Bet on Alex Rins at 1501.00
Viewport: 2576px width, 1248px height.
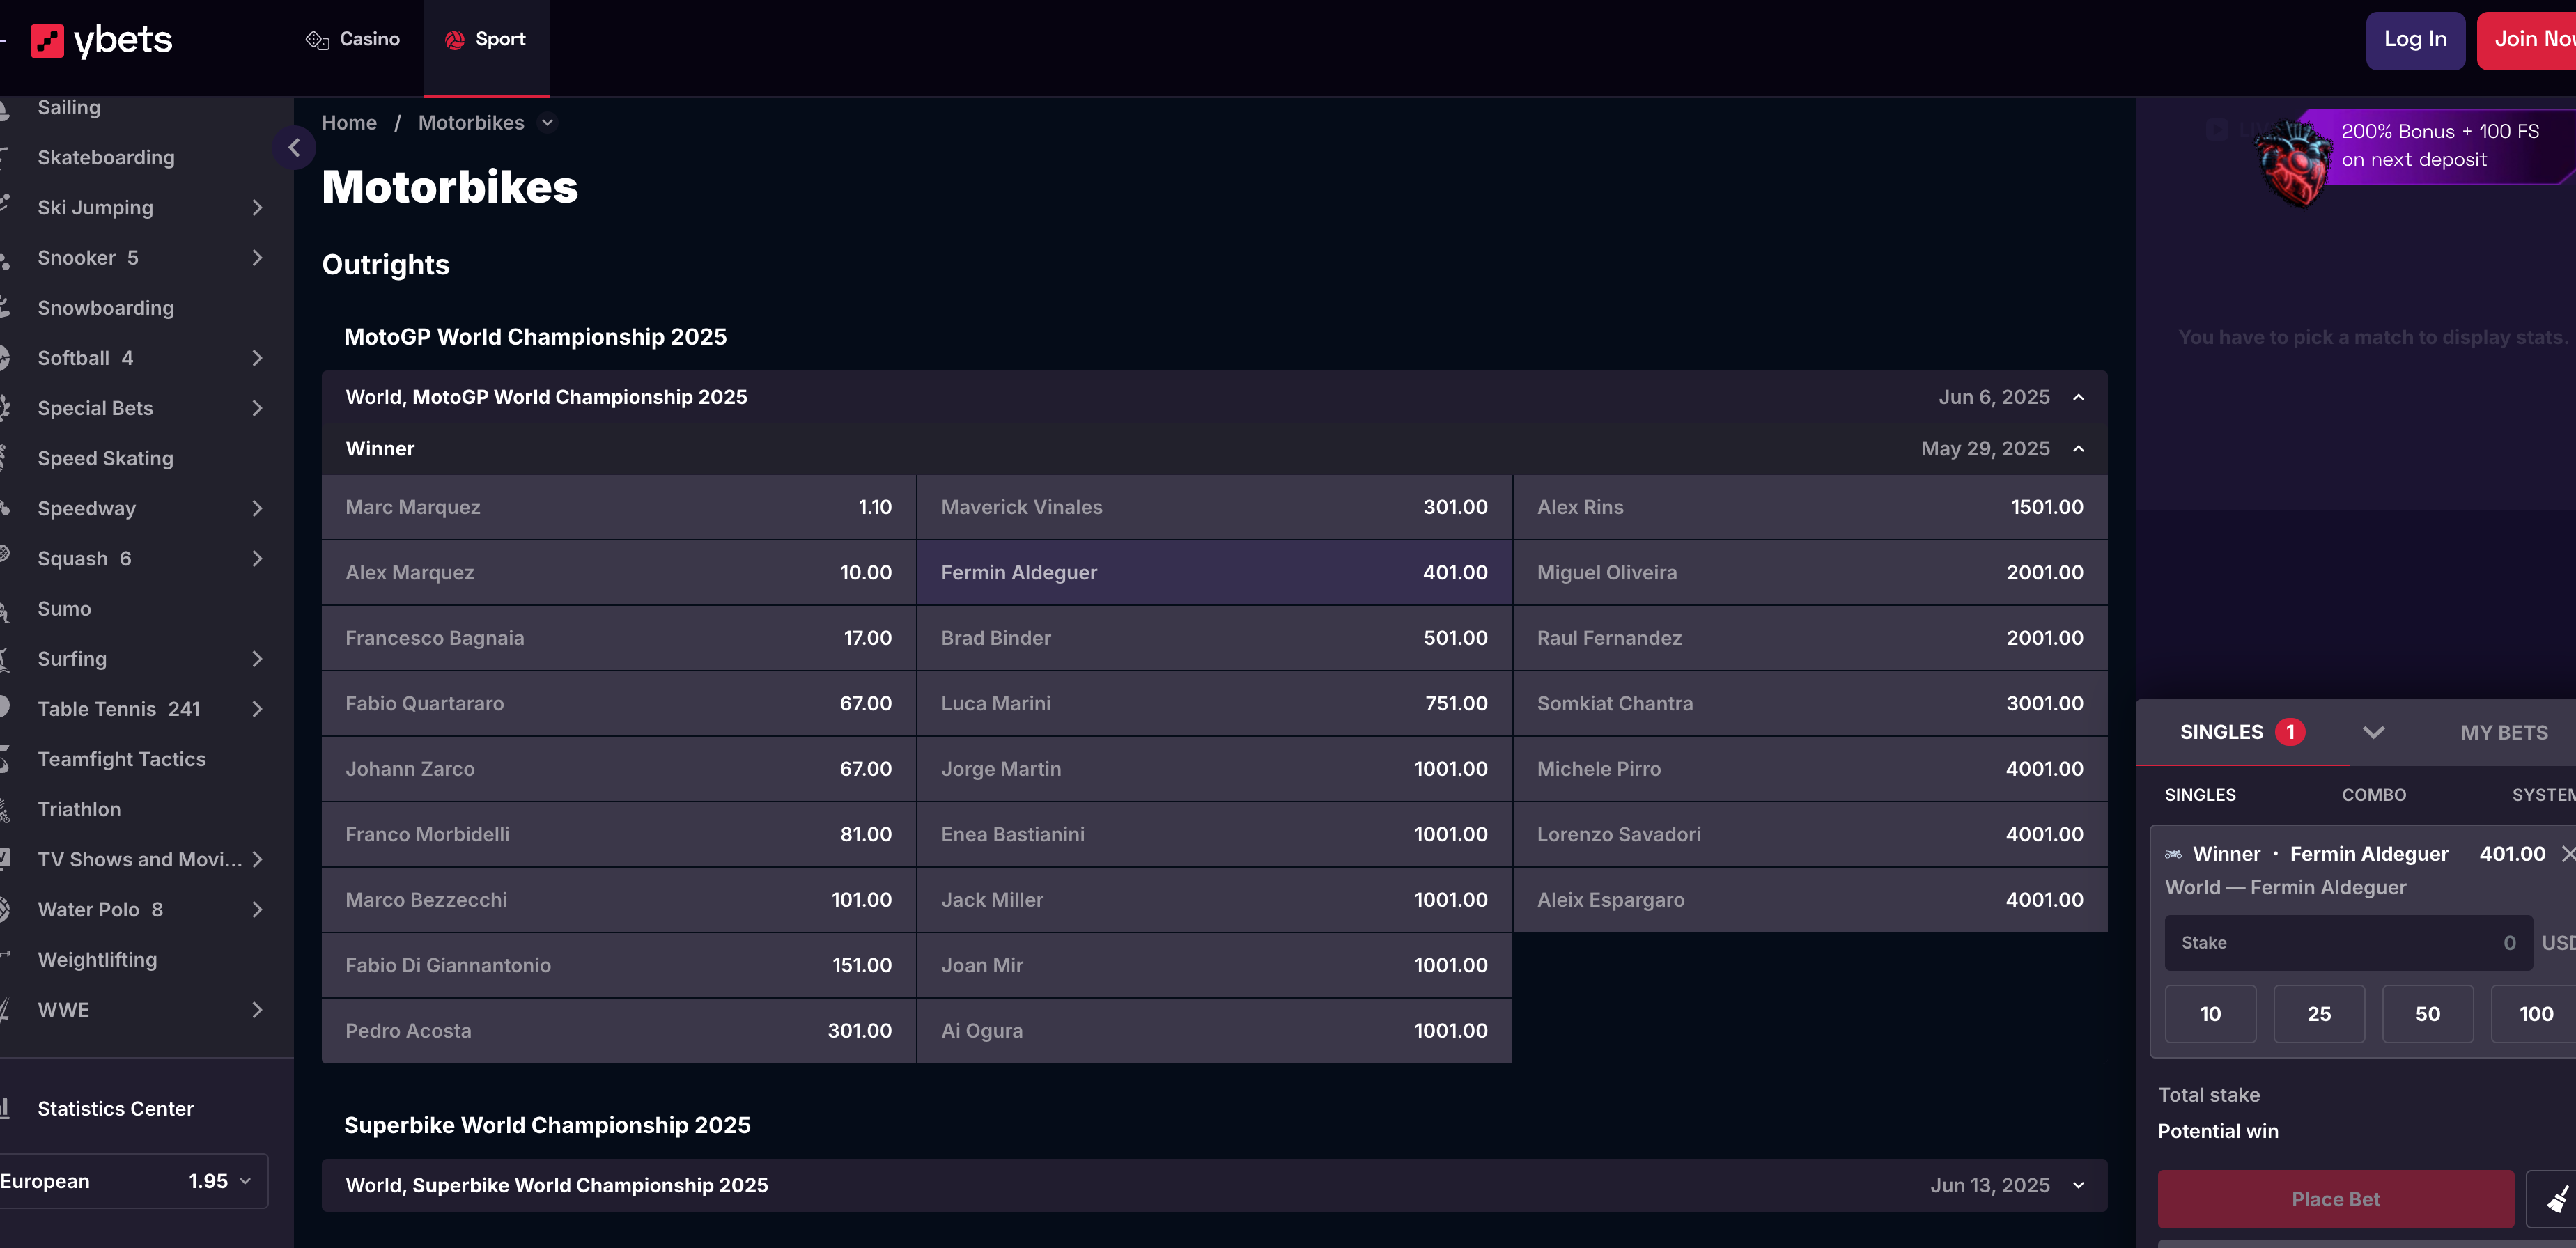(x=1810, y=507)
